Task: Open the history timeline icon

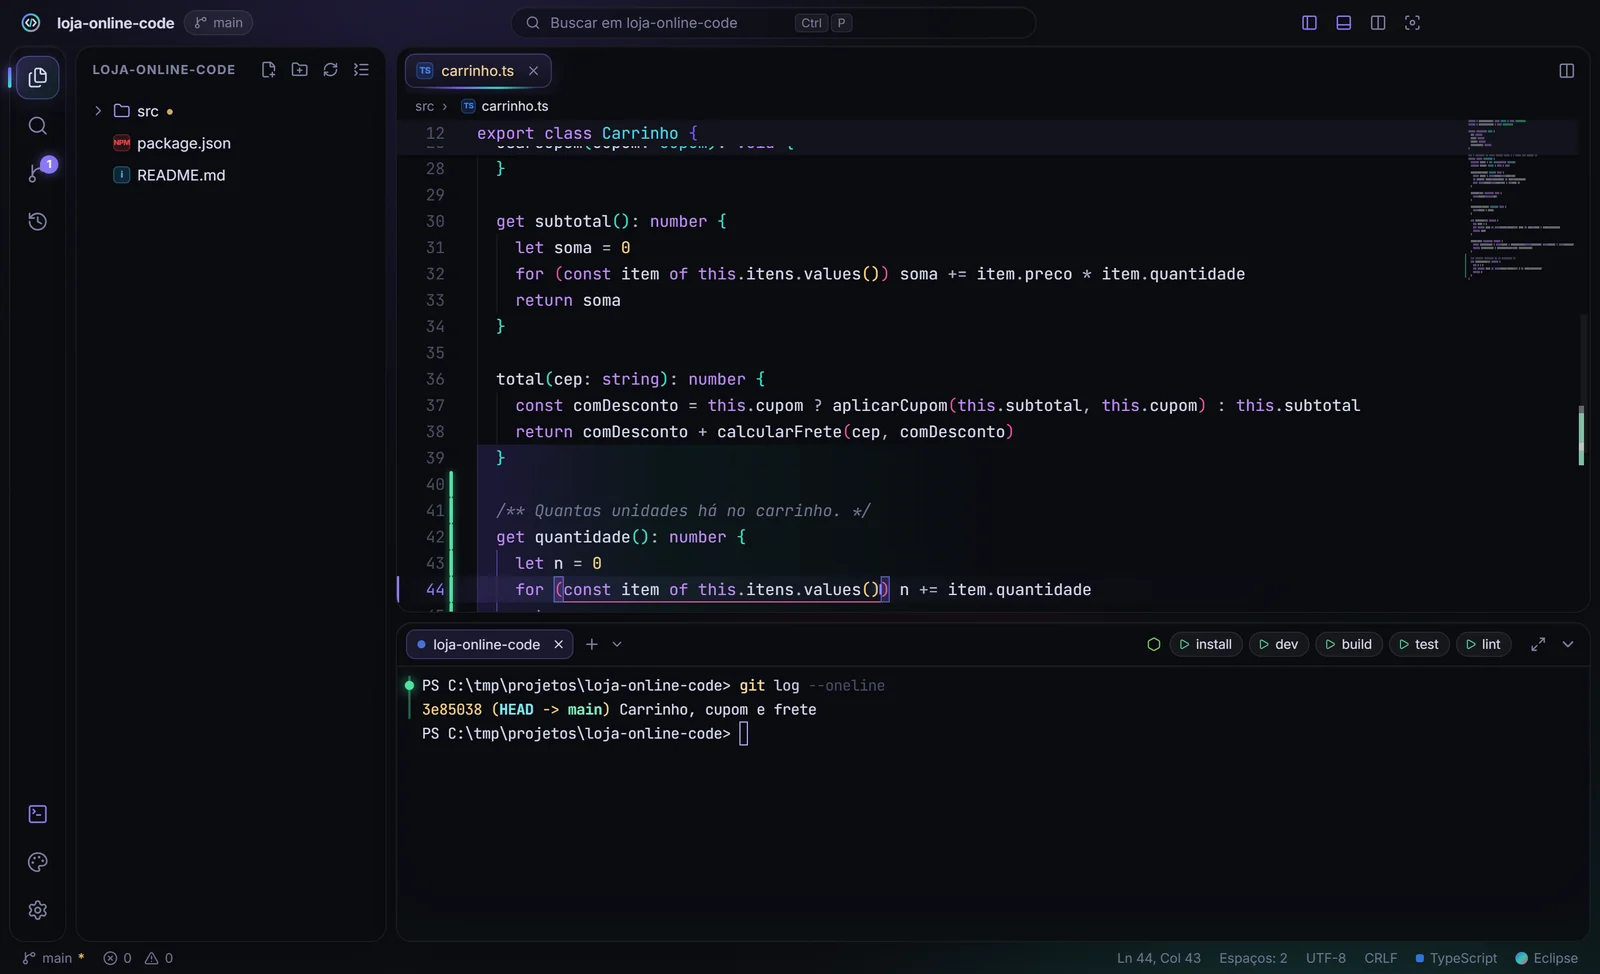Action: tap(38, 221)
